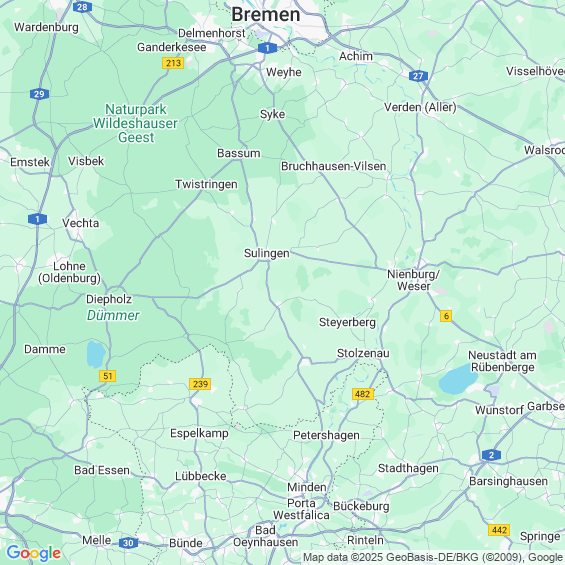Image resolution: width=565 pixels, height=565 pixels.
Task: Select the Sulingen town label
Action: point(267,253)
